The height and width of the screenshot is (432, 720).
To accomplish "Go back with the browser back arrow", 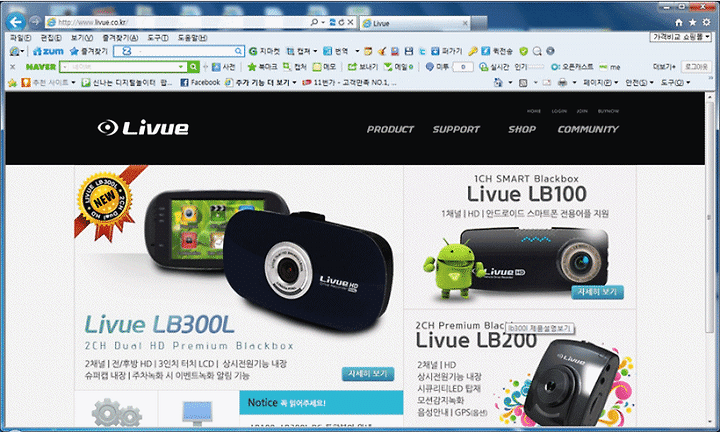I will (16, 22).
